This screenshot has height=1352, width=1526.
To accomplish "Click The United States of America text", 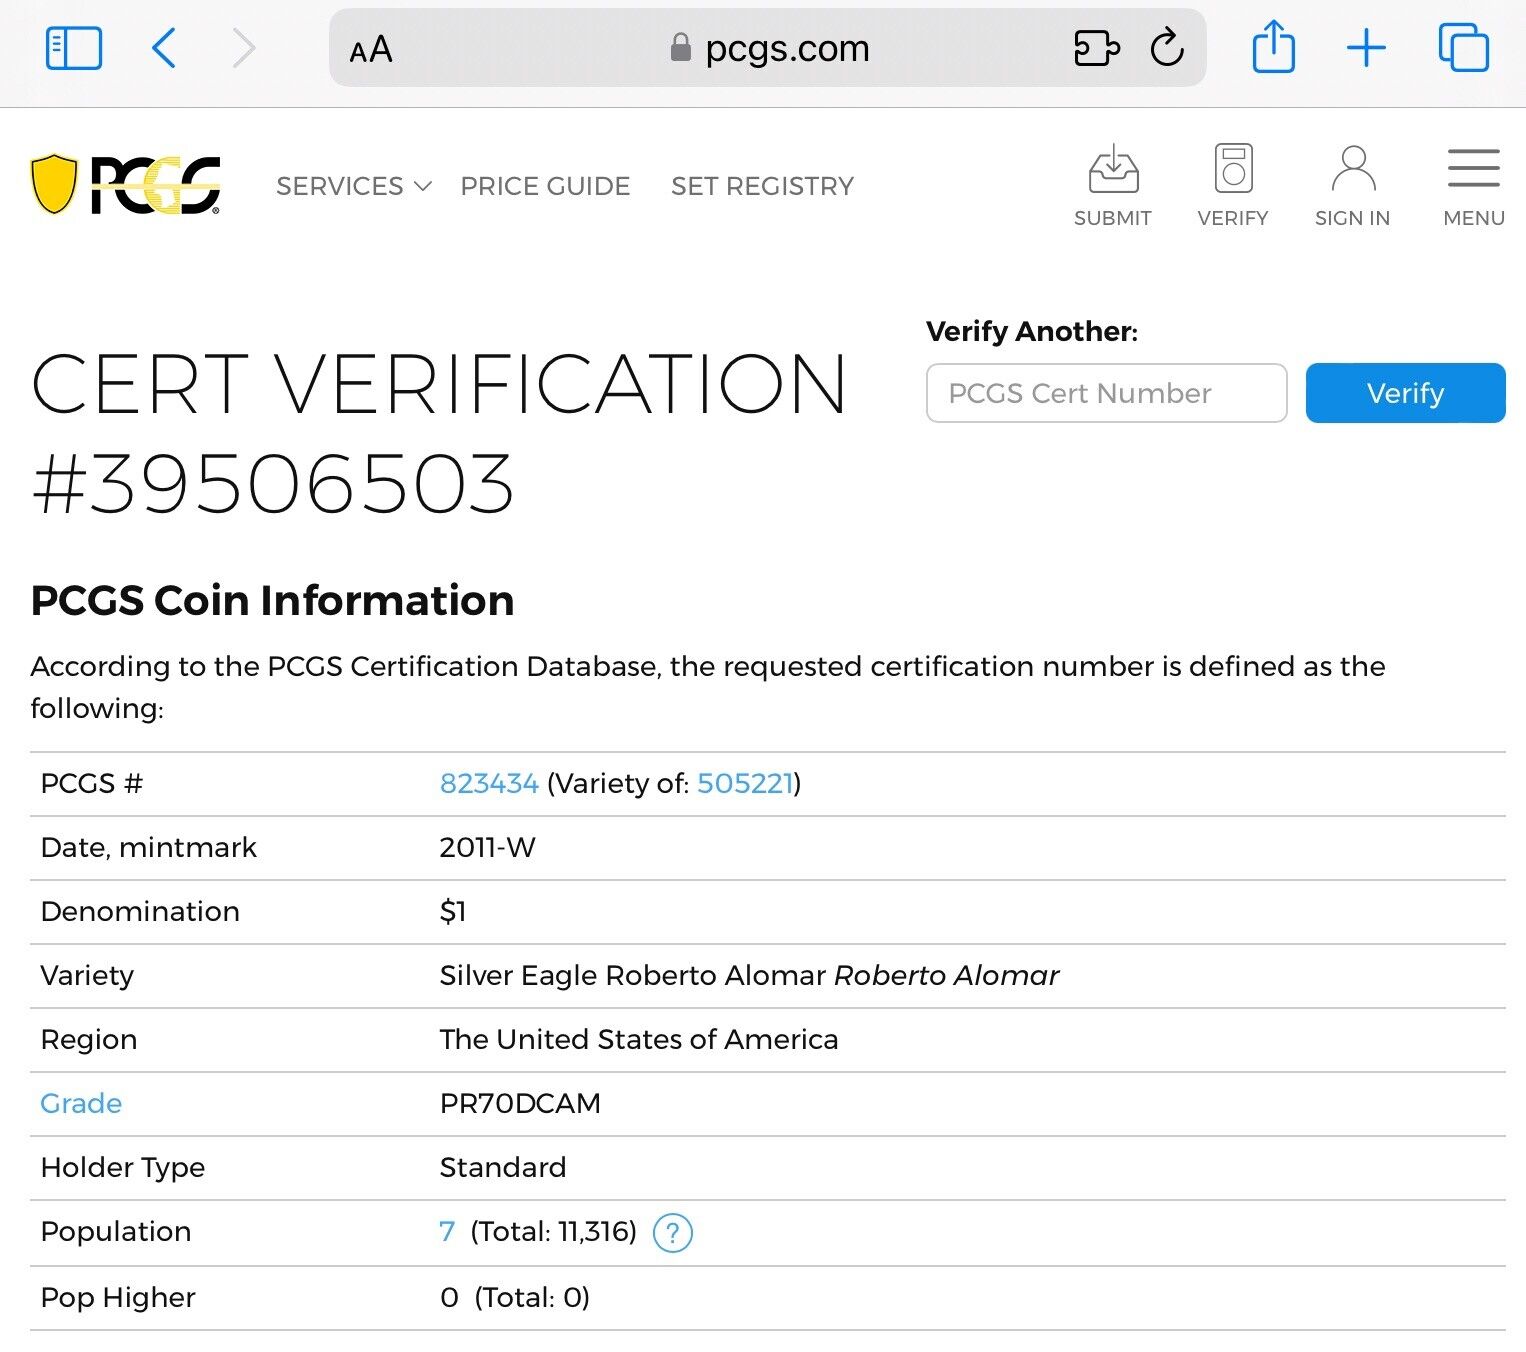I will click(x=639, y=1039).
